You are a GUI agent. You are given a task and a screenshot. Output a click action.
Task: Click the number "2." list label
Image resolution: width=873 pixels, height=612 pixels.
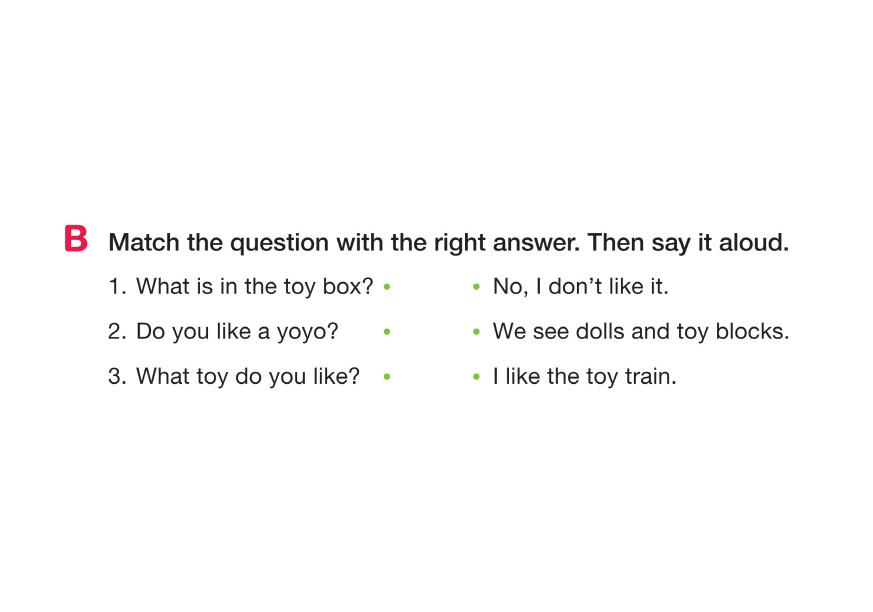point(117,332)
